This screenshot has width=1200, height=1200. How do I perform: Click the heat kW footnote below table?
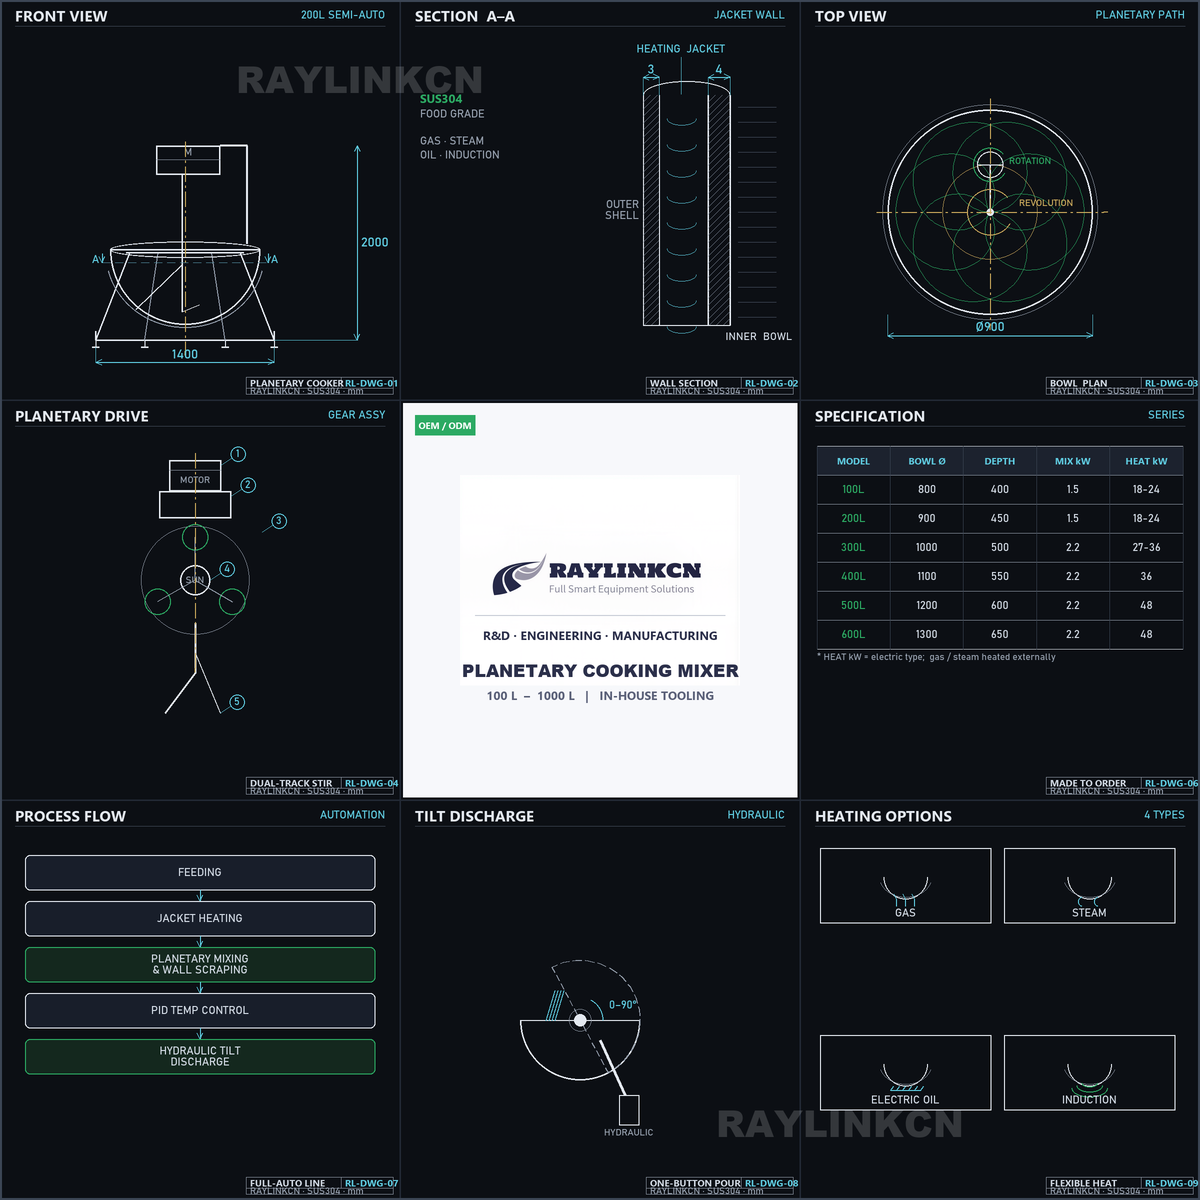point(936,657)
